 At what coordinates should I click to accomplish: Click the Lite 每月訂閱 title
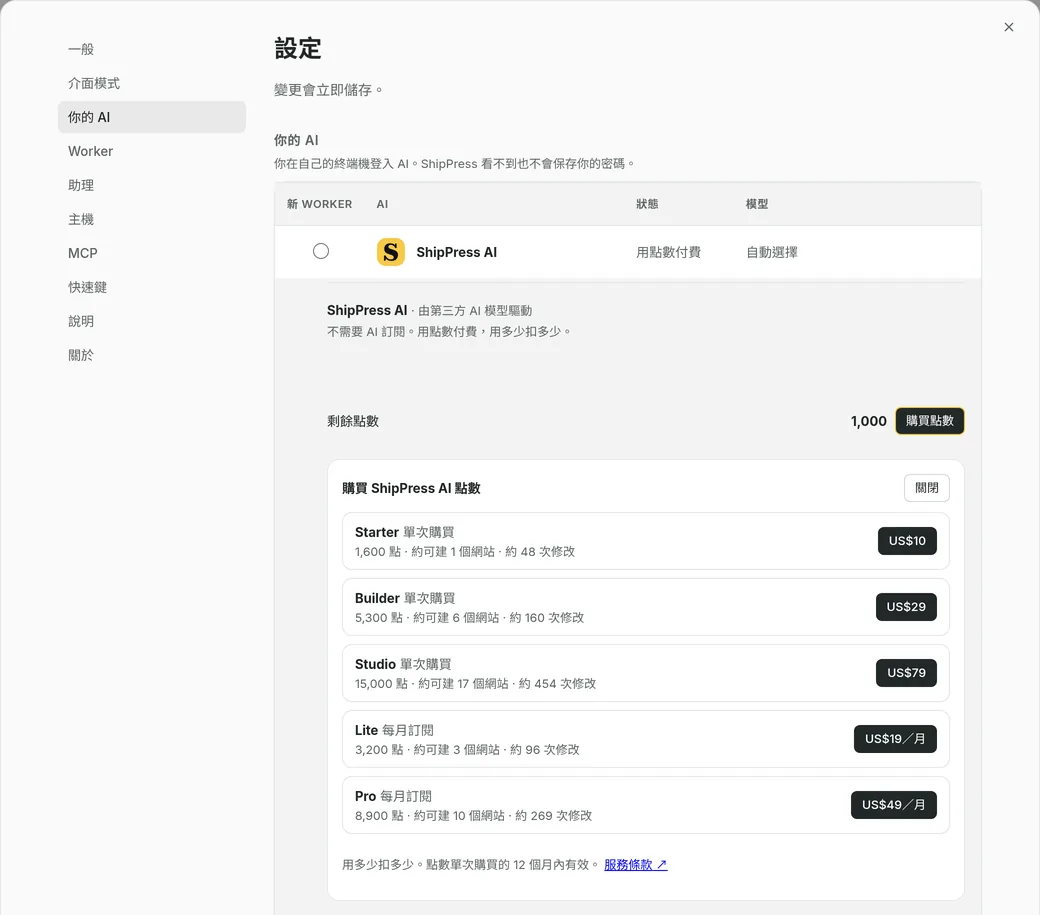tap(394, 730)
